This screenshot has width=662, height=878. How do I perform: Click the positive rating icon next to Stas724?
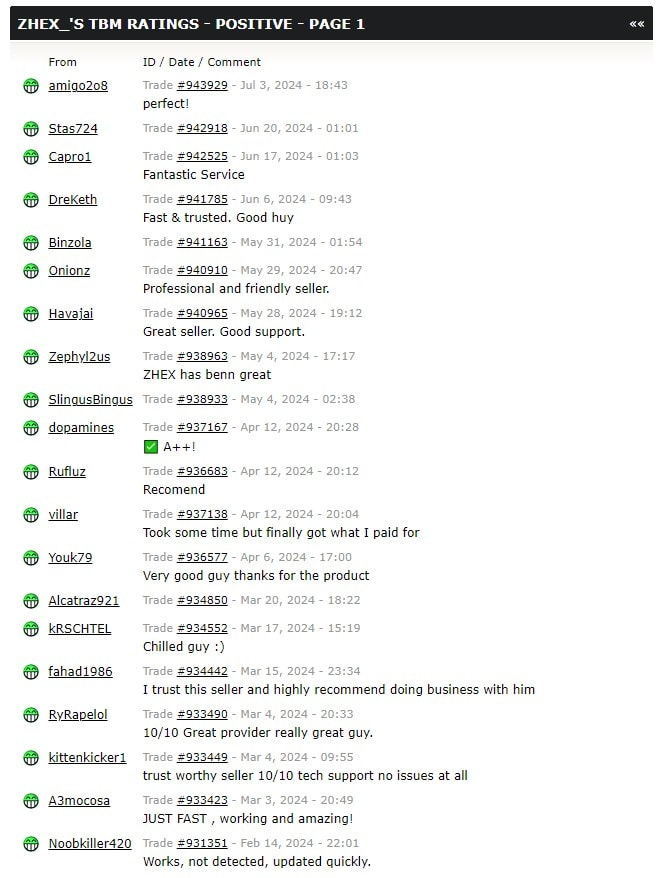point(31,129)
